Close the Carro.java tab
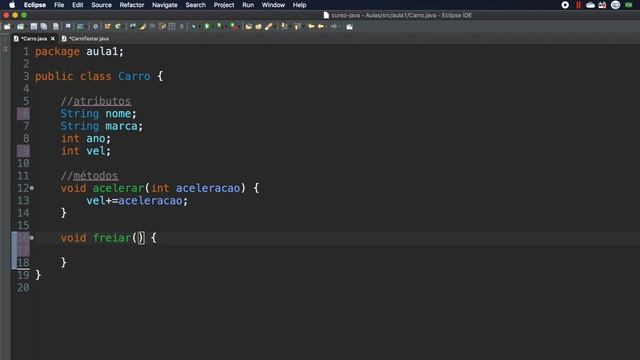Image resolution: width=640 pixels, height=360 pixels. 53,38
